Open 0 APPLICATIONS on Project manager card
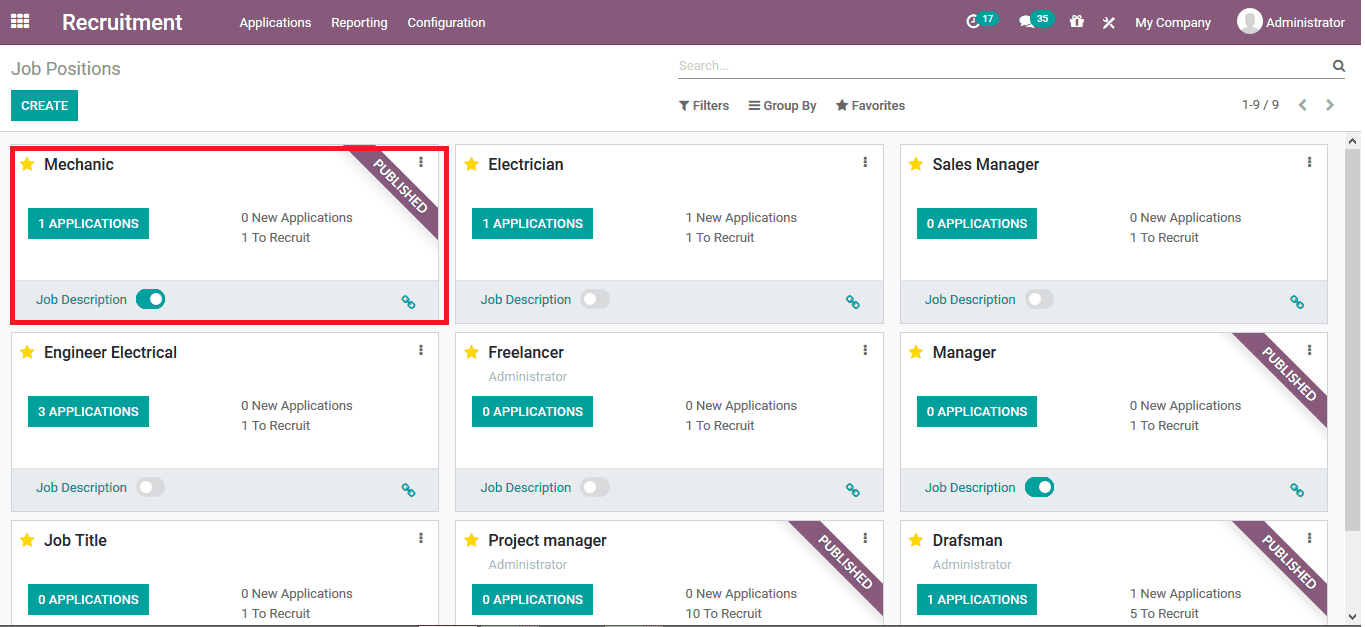This screenshot has width=1365, height=627. 532,599
